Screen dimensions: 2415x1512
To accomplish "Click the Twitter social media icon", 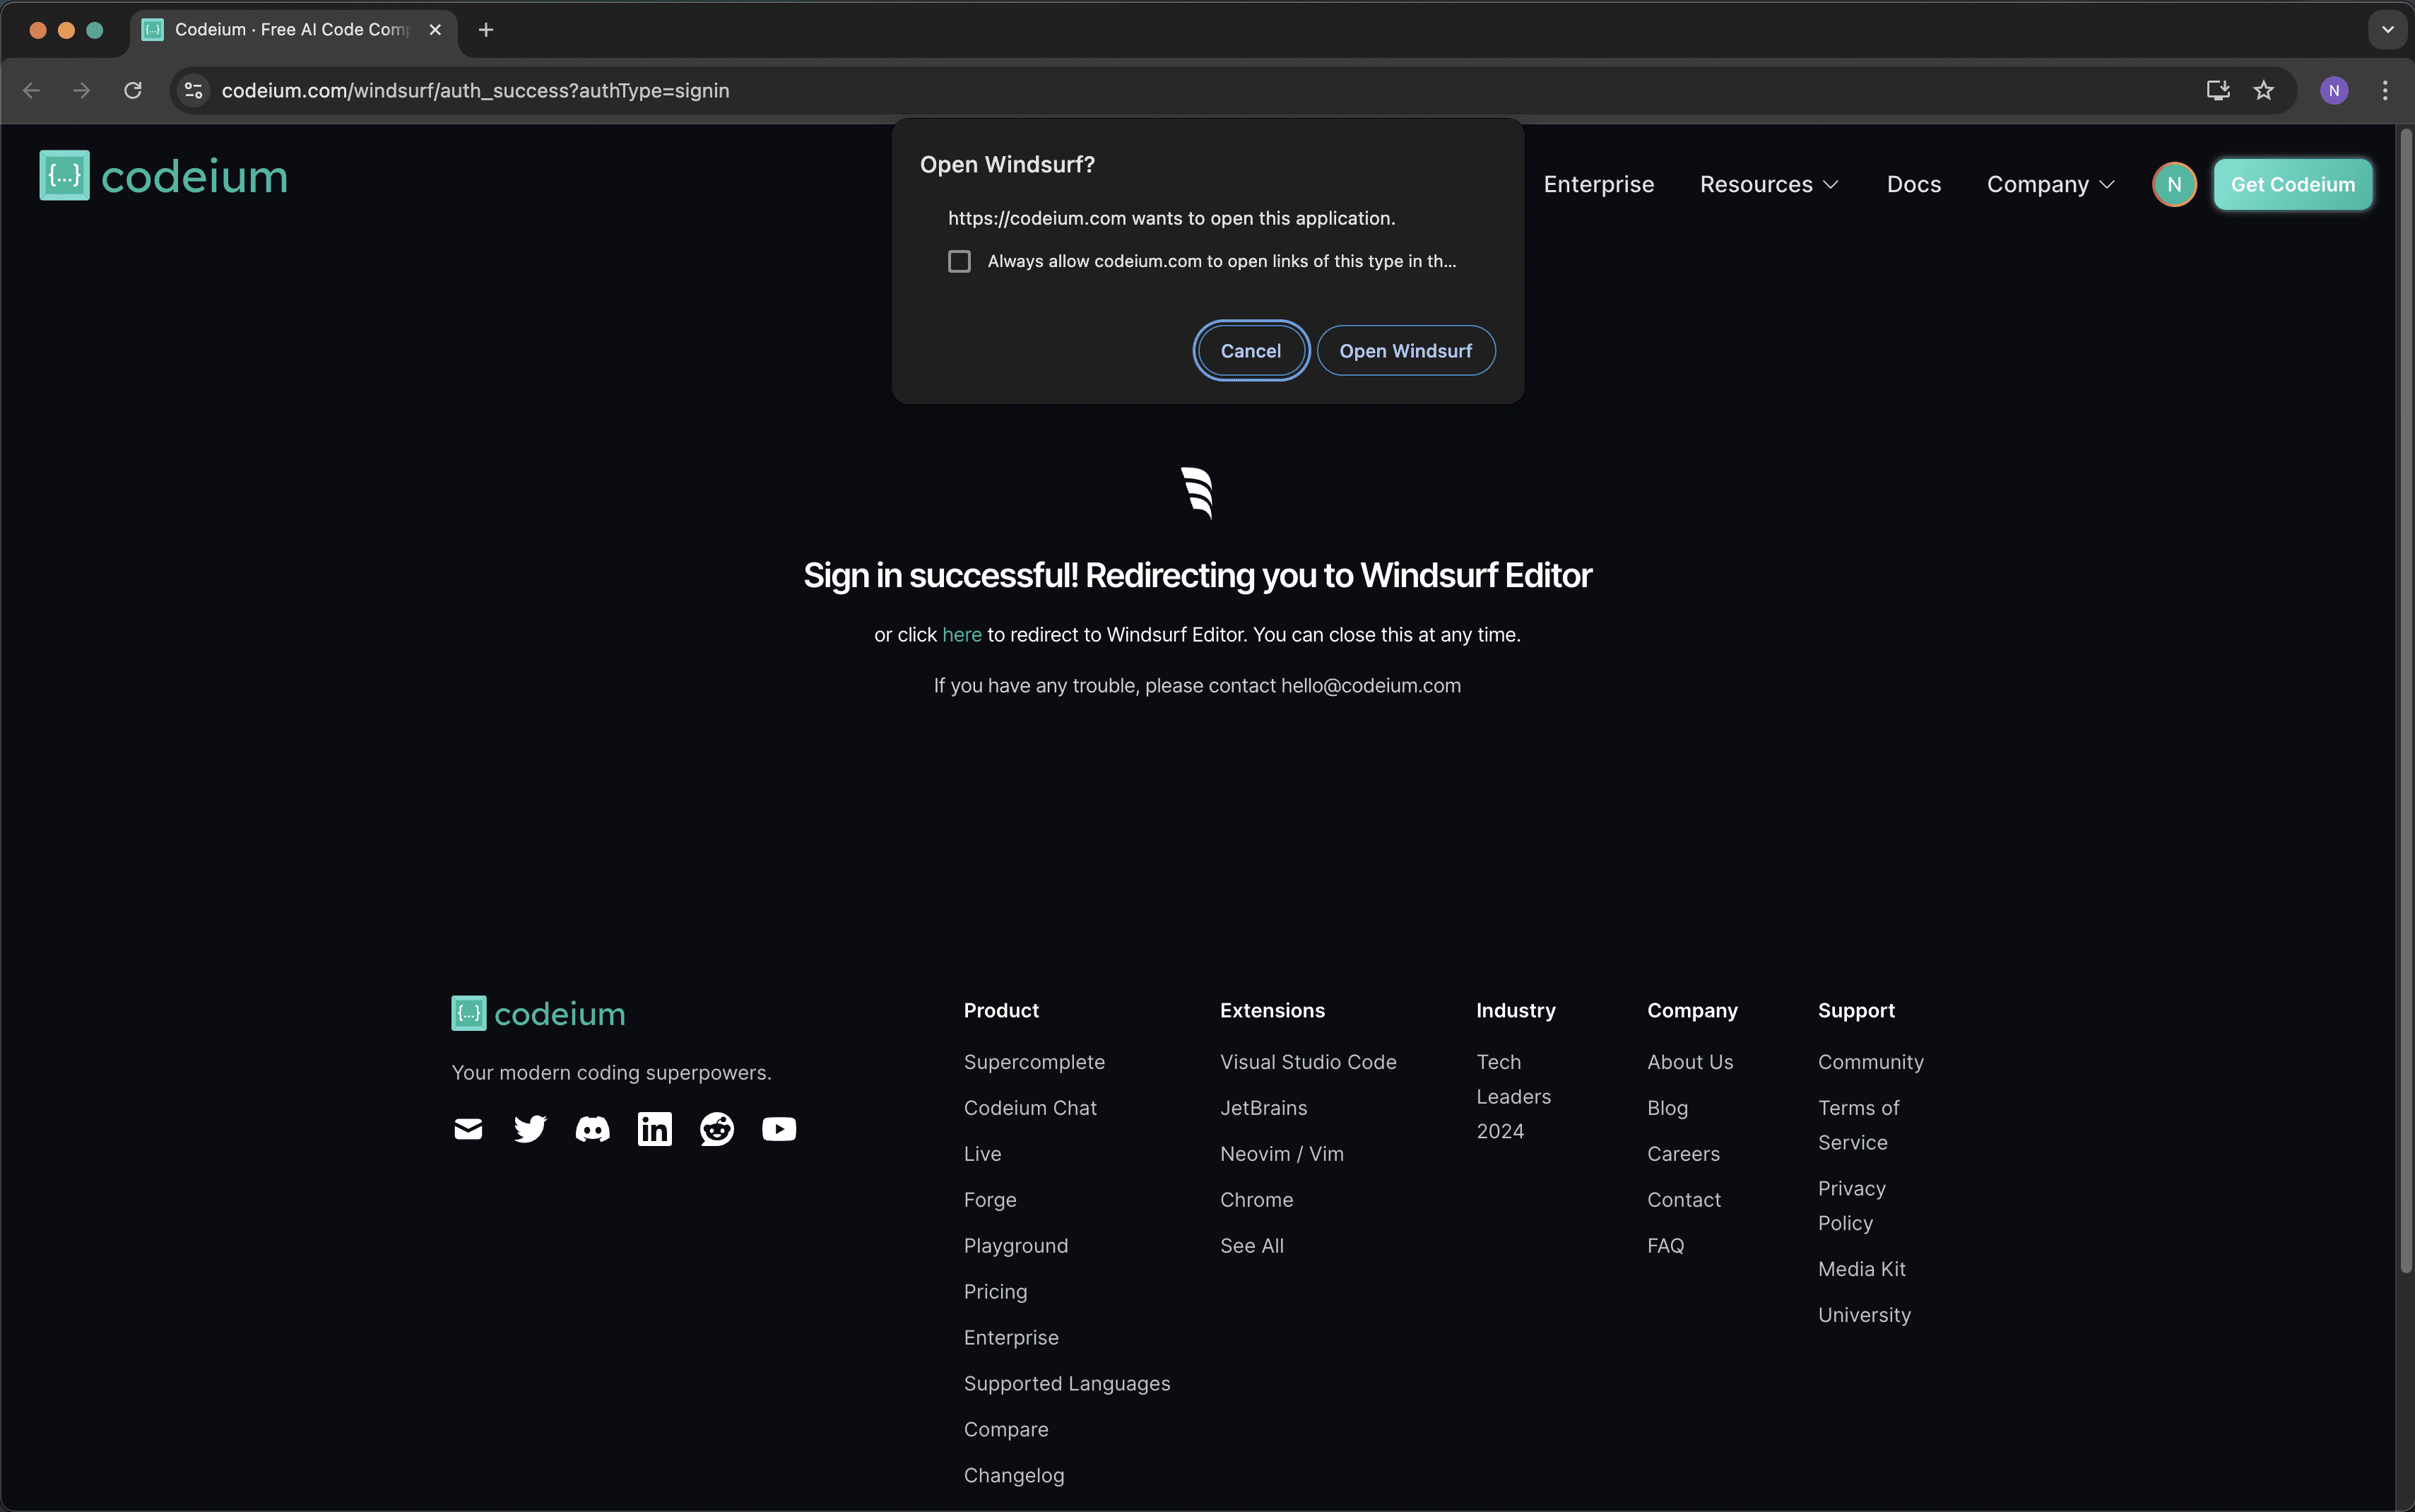I will [529, 1129].
